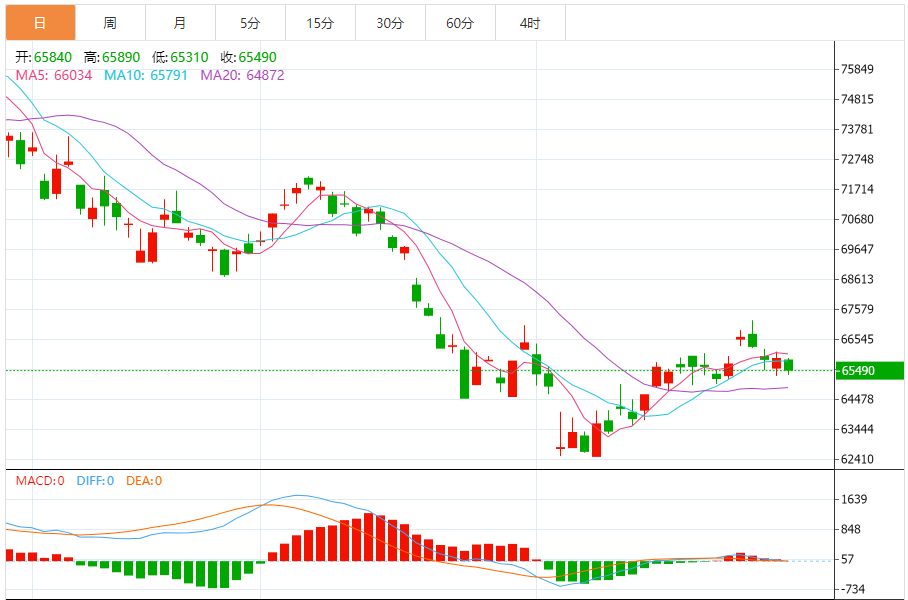
Task: Click the 高:65890 high price value
Action: coord(112,57)
